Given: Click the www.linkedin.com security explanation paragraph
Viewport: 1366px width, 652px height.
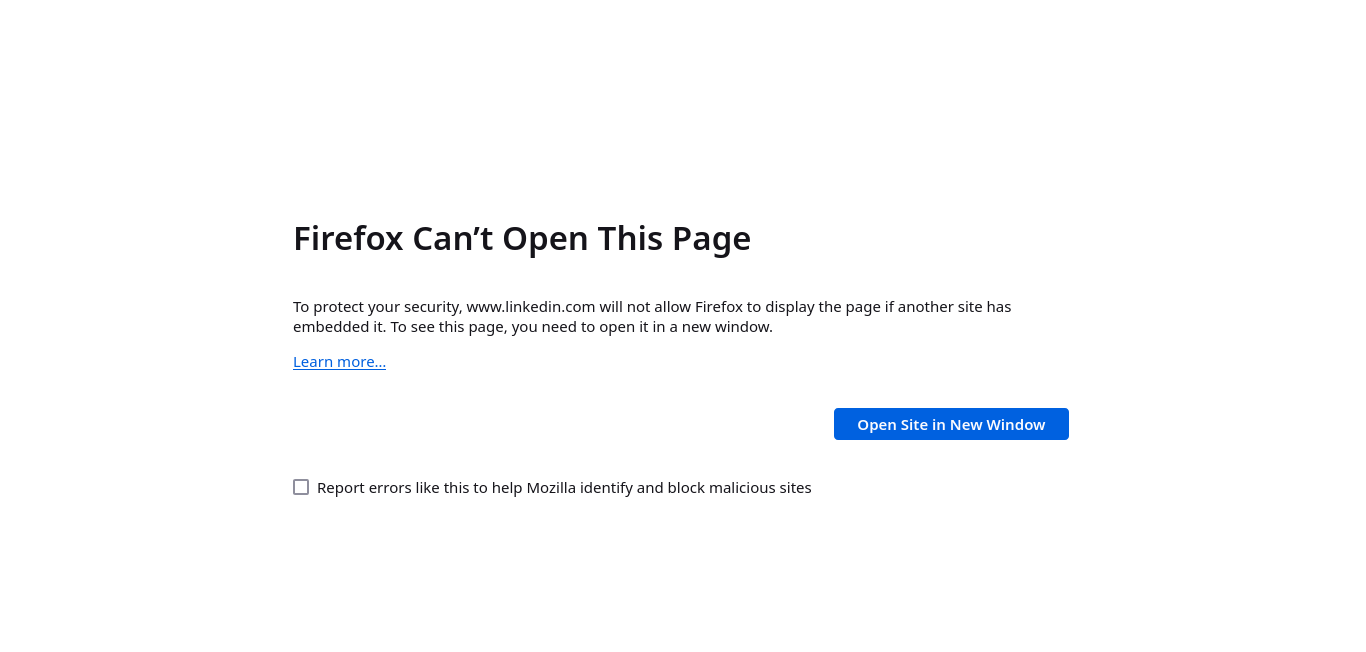Looking at the screenshot, I should [652, 316].
